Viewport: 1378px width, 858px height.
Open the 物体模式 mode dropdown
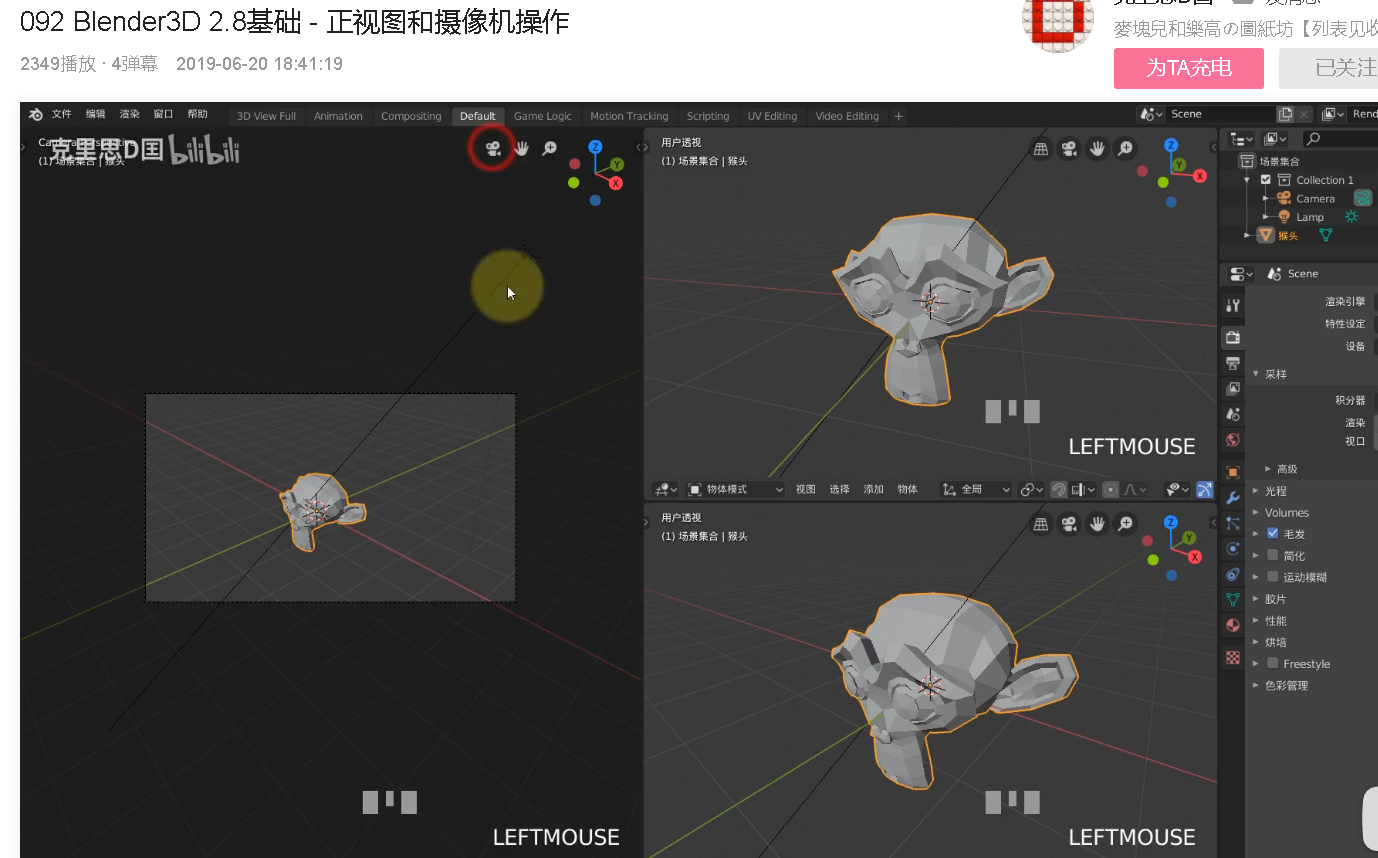coord(736,489)
